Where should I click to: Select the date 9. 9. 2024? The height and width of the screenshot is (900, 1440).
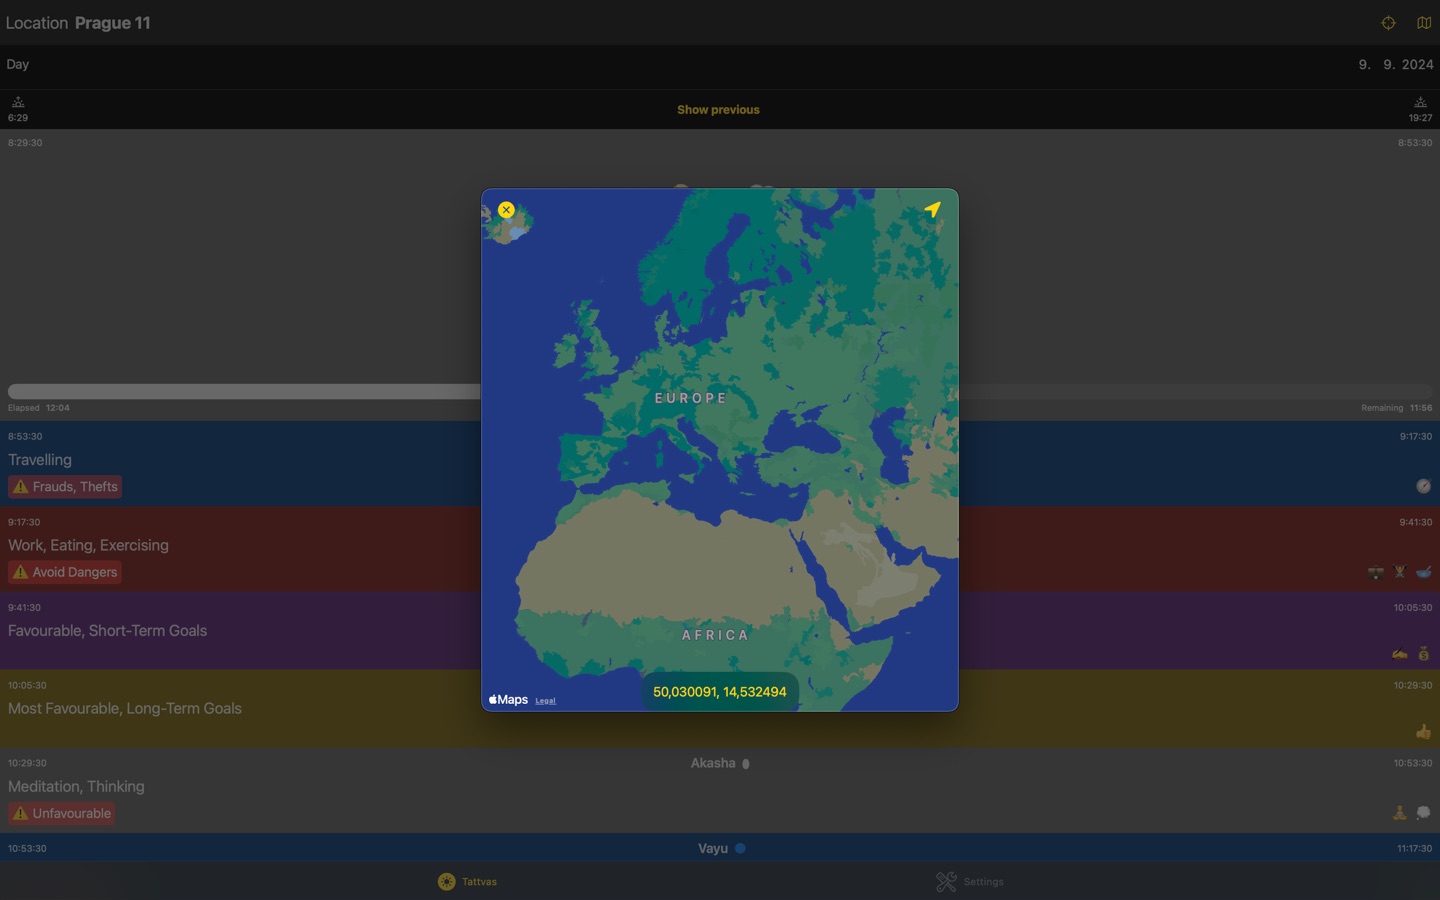[1395, 64]
